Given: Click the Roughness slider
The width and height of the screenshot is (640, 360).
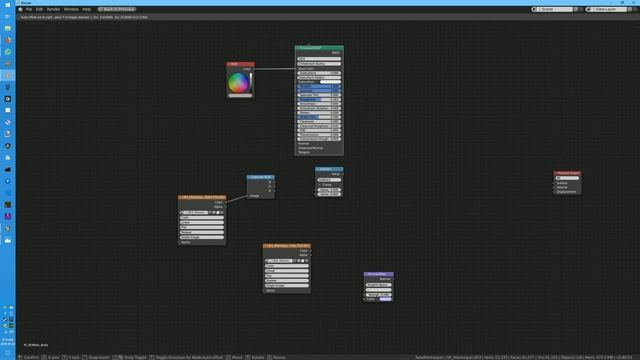Looking at the screenshot, I should pos(319,100).
